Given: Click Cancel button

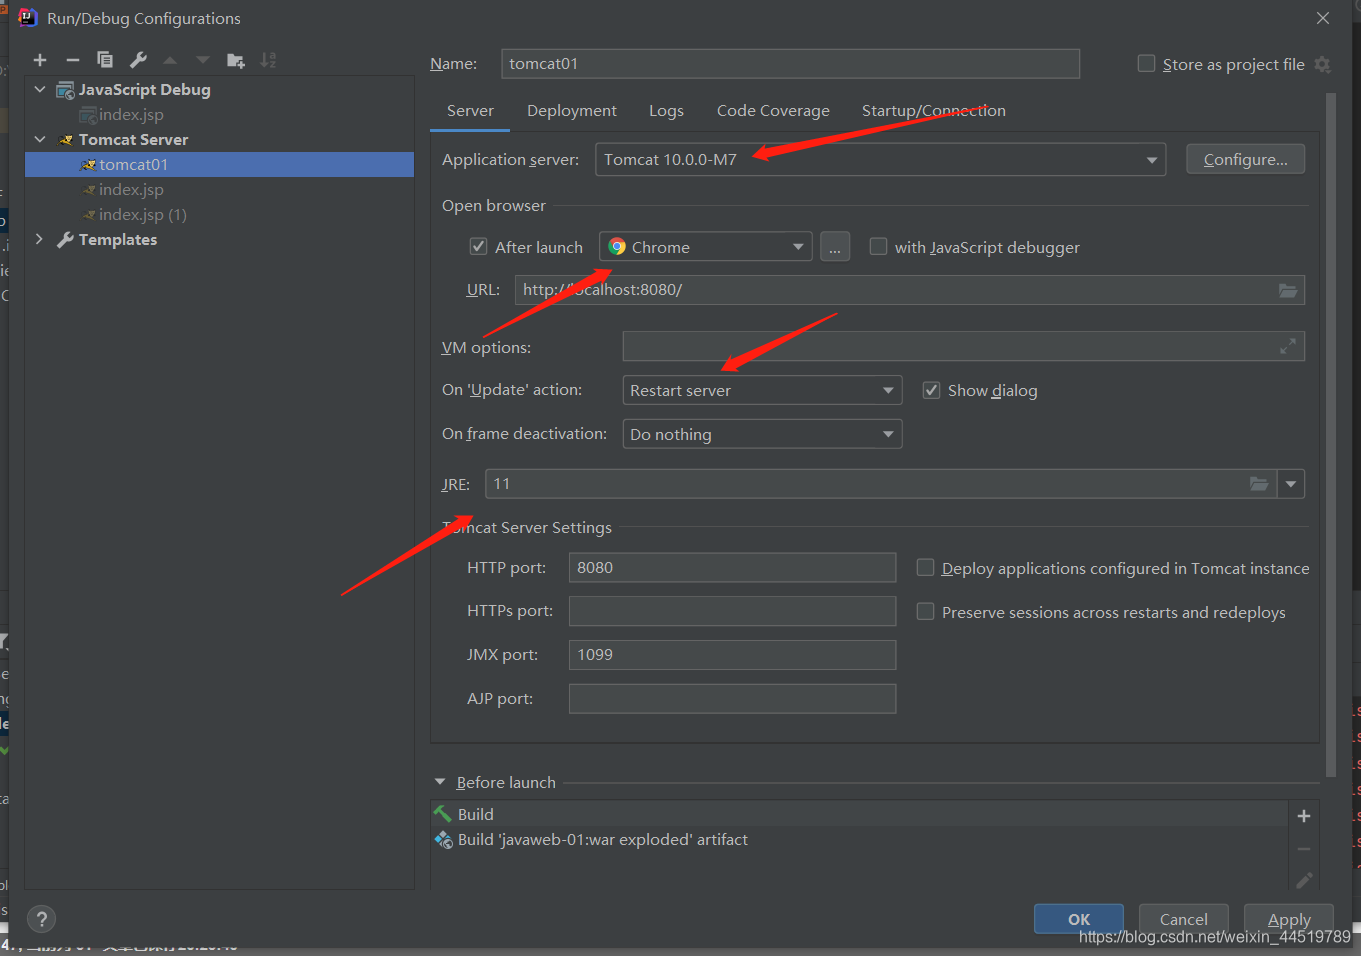Looking at the screenshot, I should [x=1184, y=919].
